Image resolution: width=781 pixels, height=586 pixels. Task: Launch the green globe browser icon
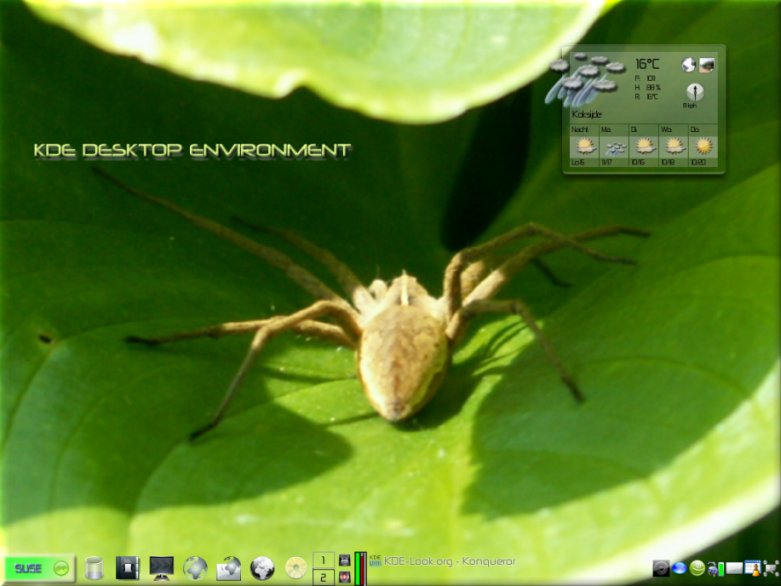pos(195,568)
